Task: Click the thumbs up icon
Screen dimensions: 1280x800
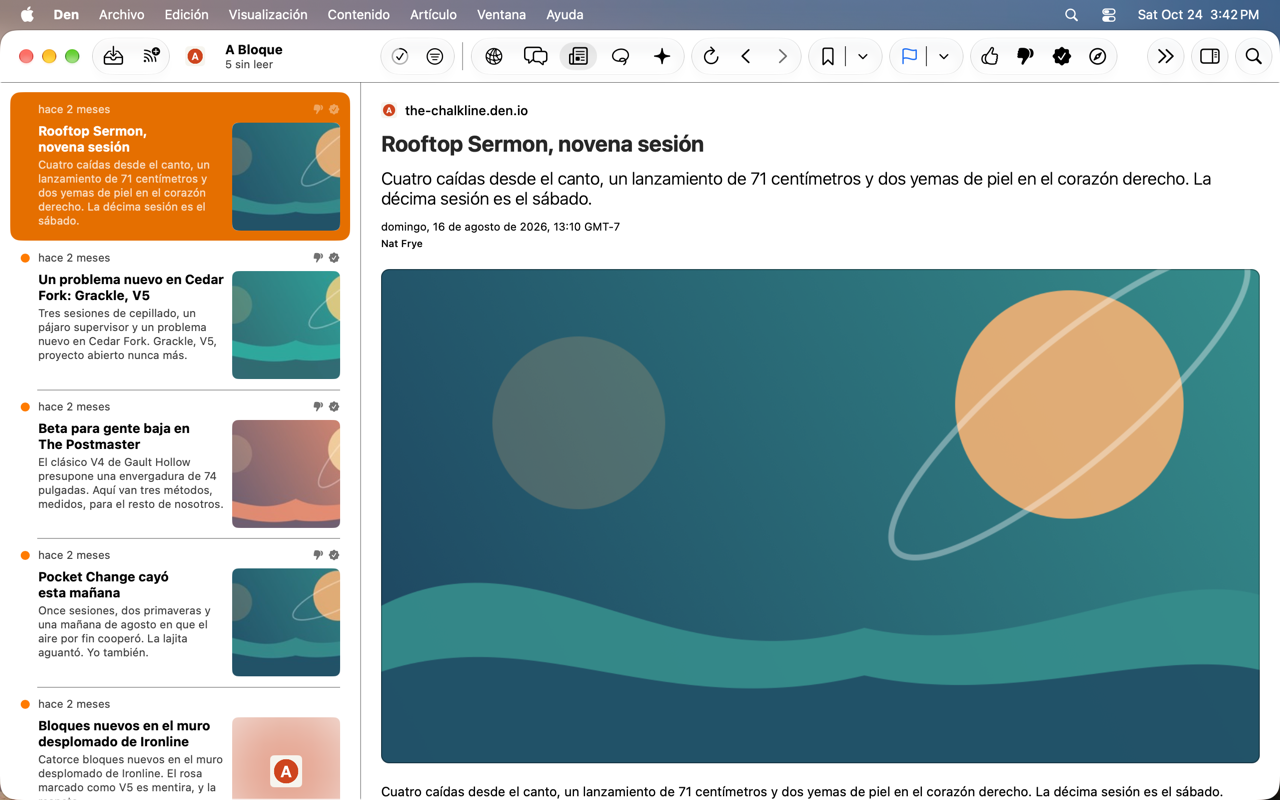Action: 990,57
